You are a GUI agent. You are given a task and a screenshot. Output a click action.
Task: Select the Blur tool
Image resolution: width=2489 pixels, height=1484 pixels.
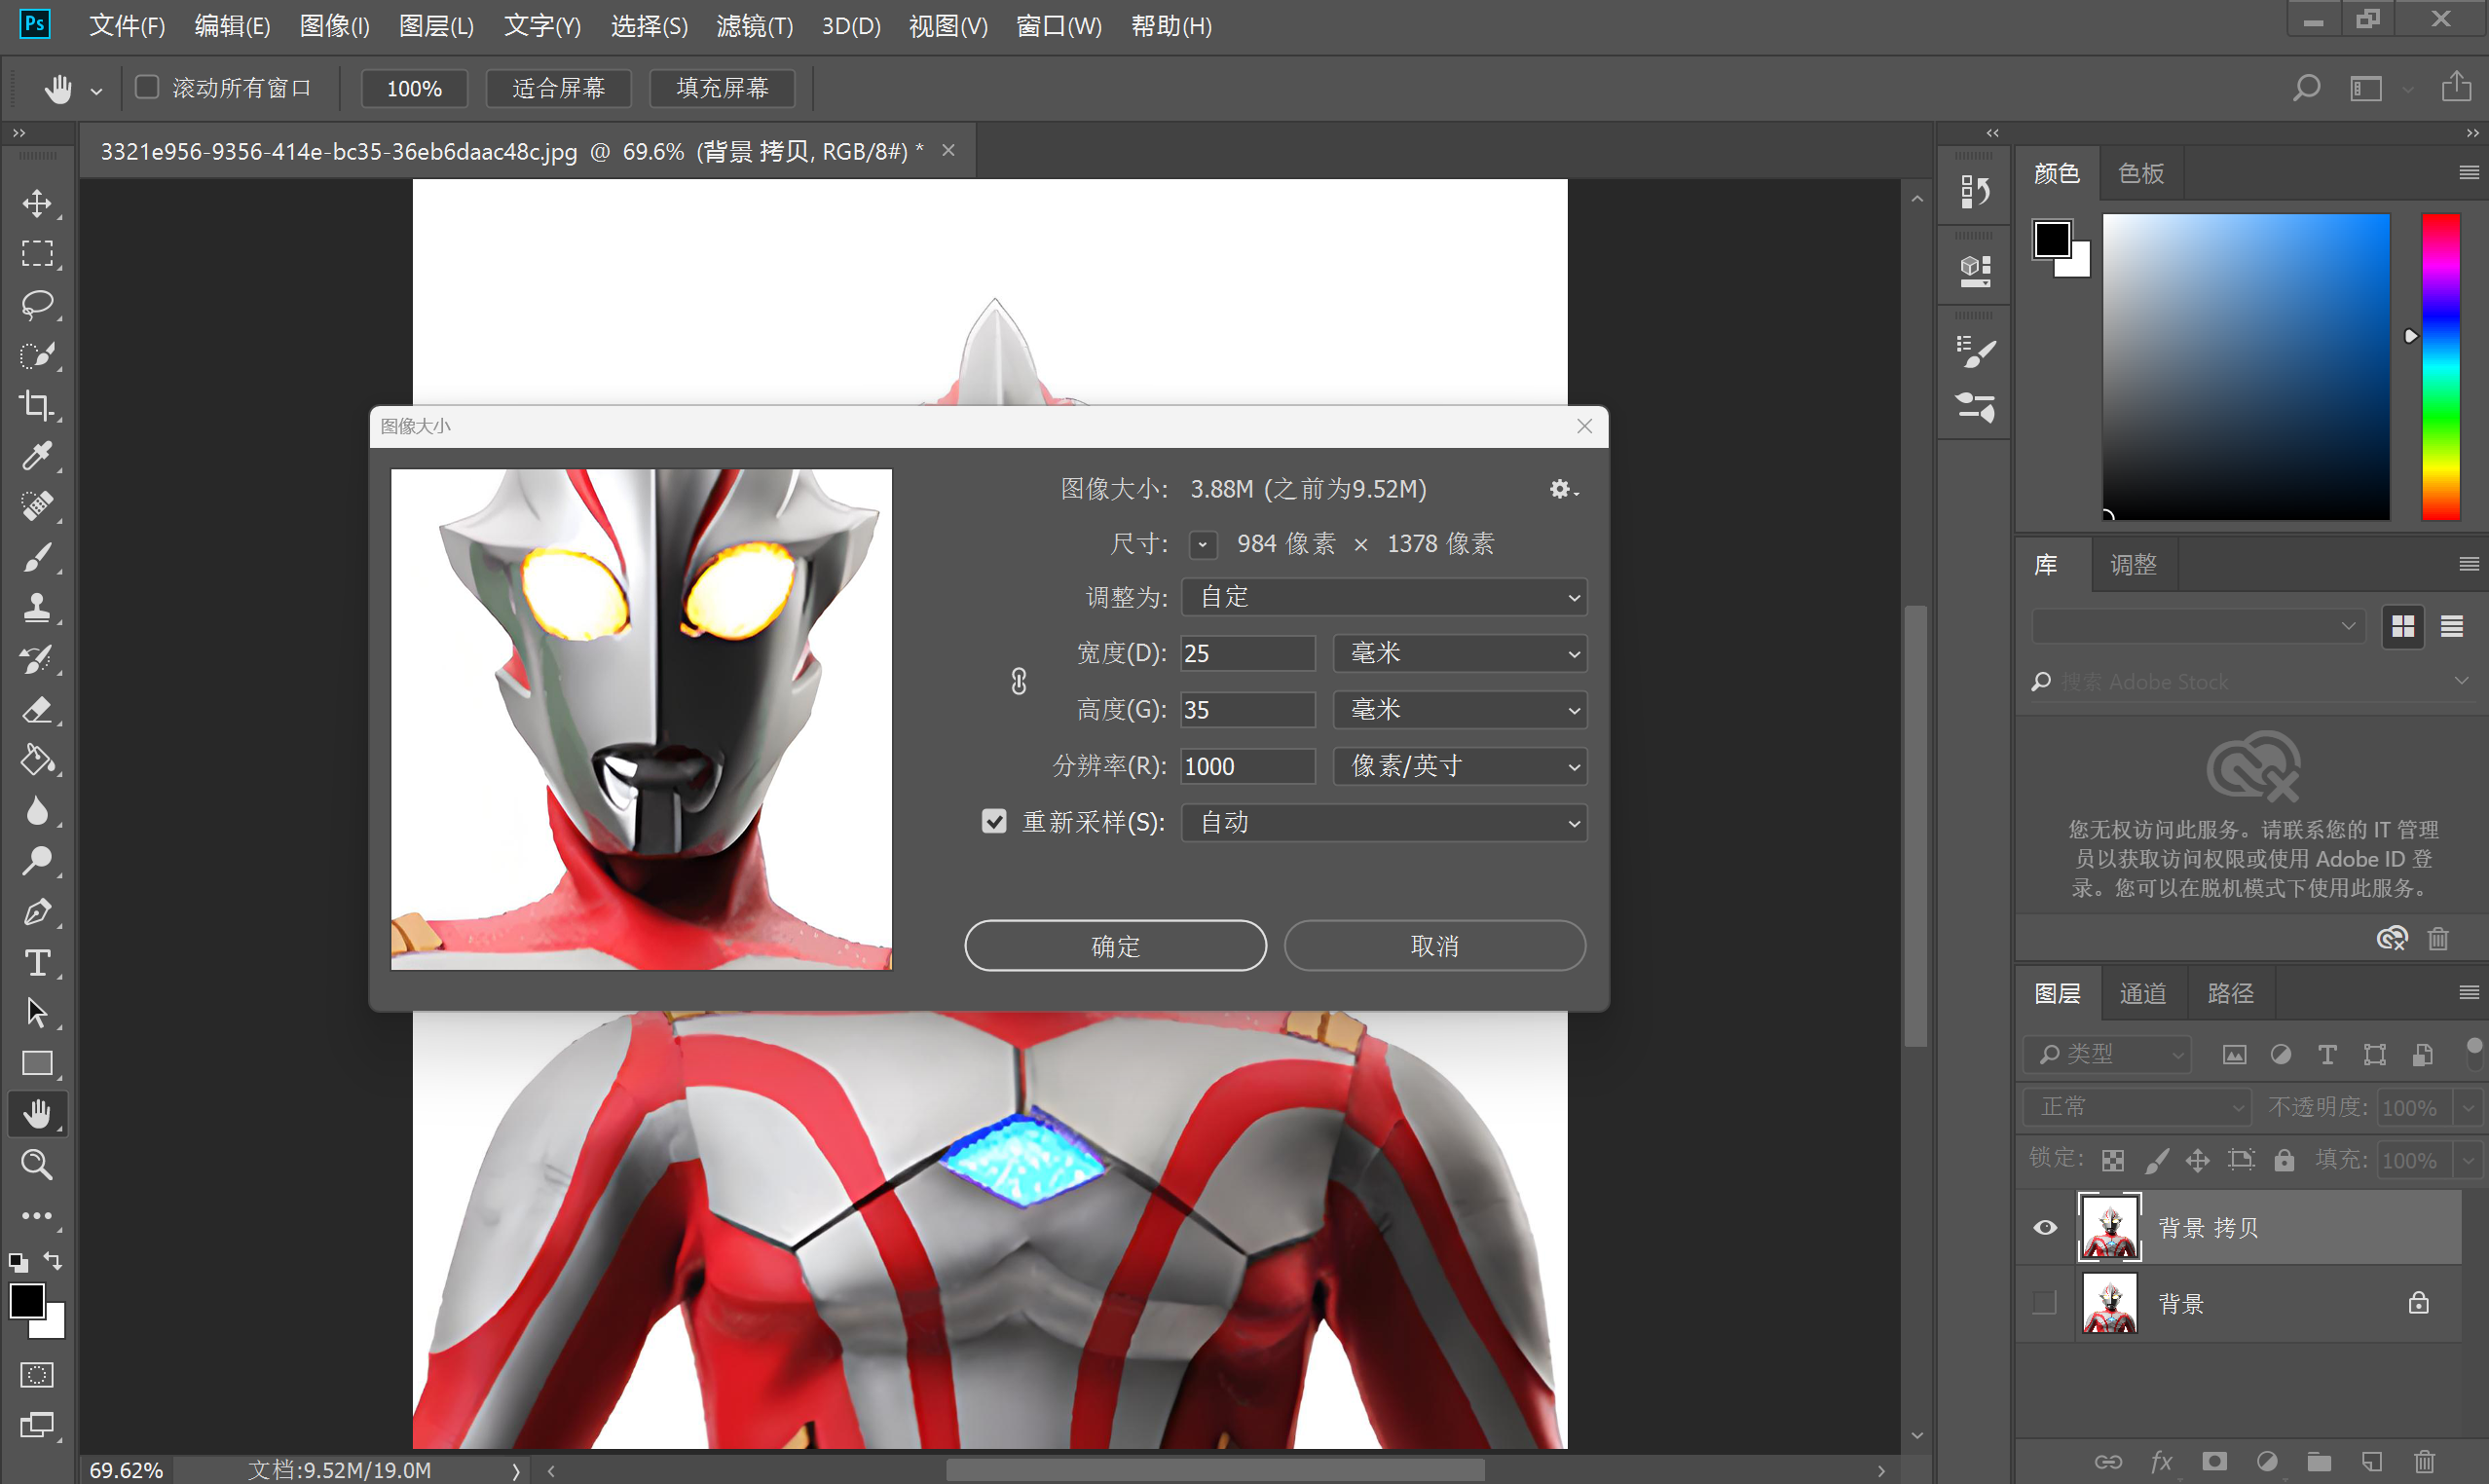click(38, 811)
